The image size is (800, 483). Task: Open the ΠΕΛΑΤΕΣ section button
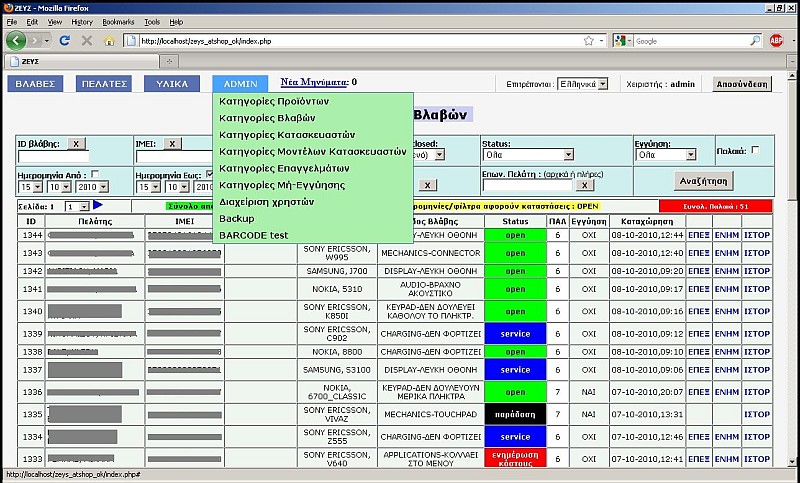click(104, 84)
